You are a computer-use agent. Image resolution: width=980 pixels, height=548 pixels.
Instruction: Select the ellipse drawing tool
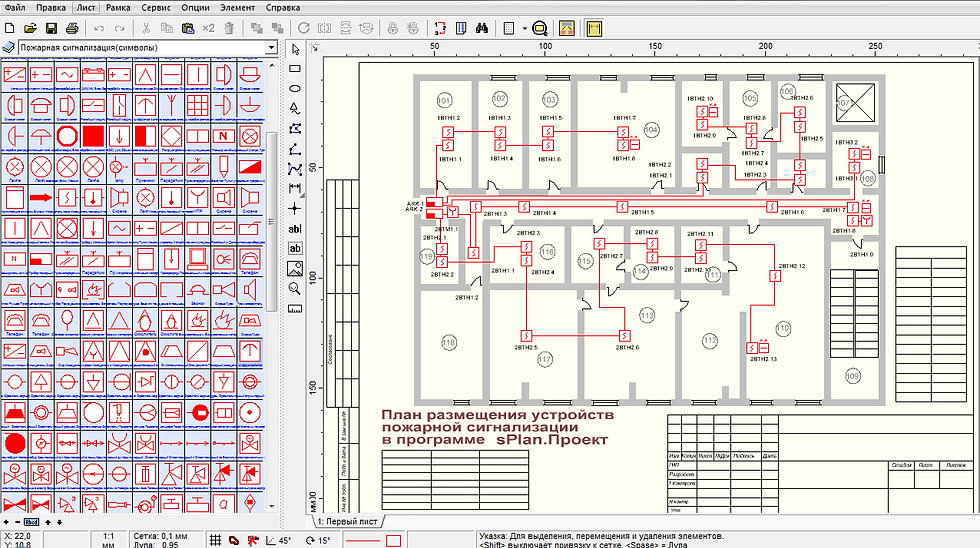(295, 89)
